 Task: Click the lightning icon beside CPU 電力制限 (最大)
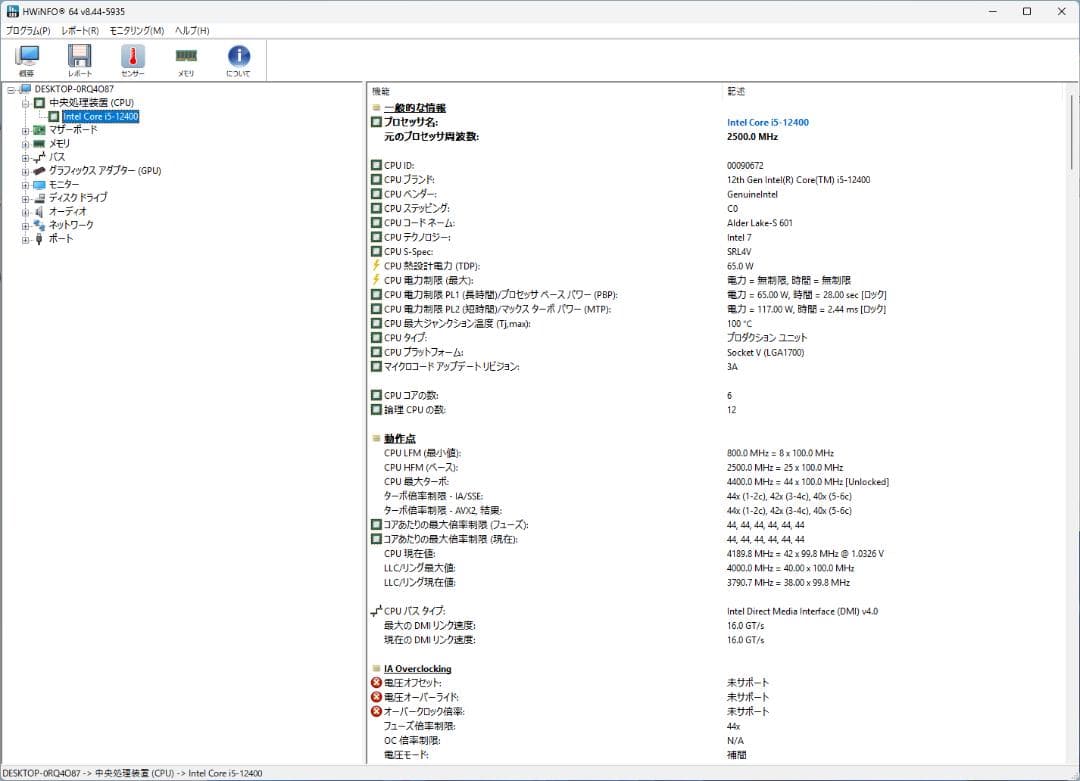(x=376, y=280)
